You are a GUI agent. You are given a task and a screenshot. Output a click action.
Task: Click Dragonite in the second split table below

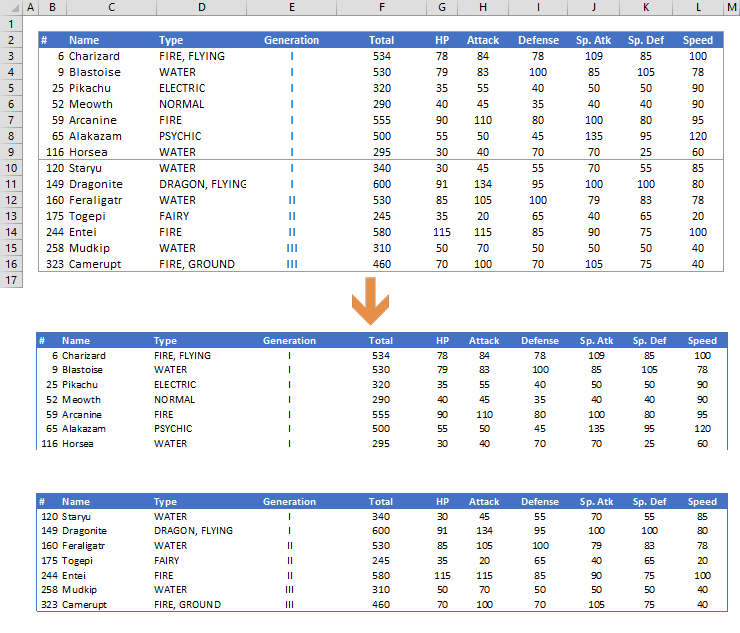point(84,531)
